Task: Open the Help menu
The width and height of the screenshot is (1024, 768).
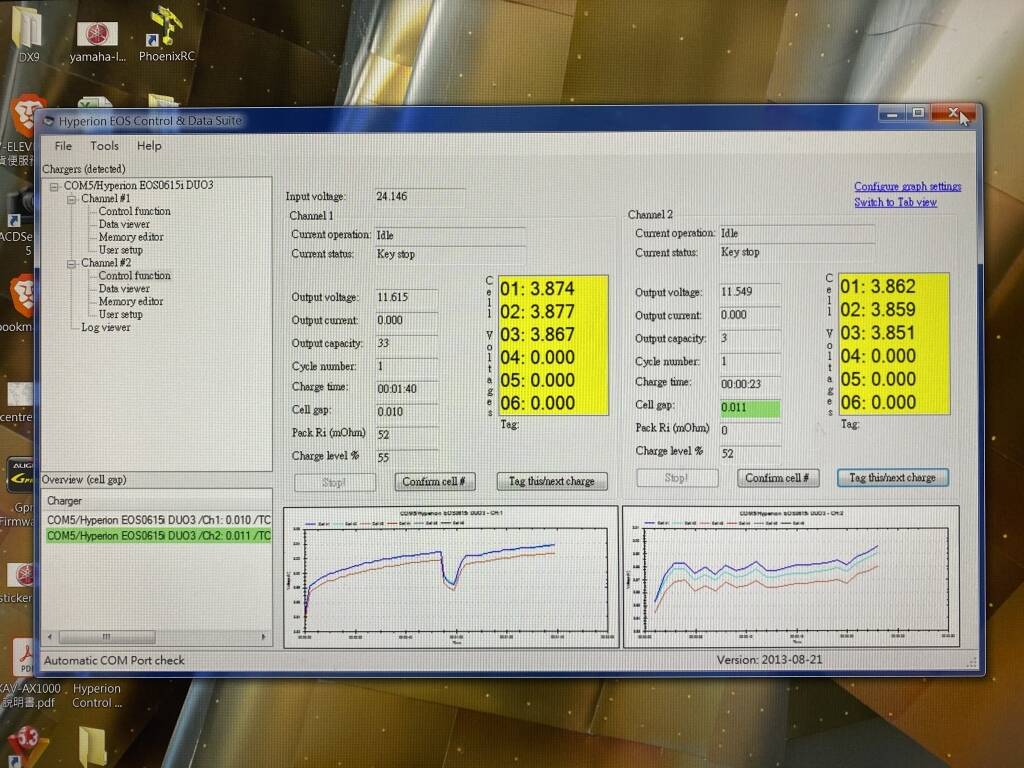Action: tap(149, 146)
